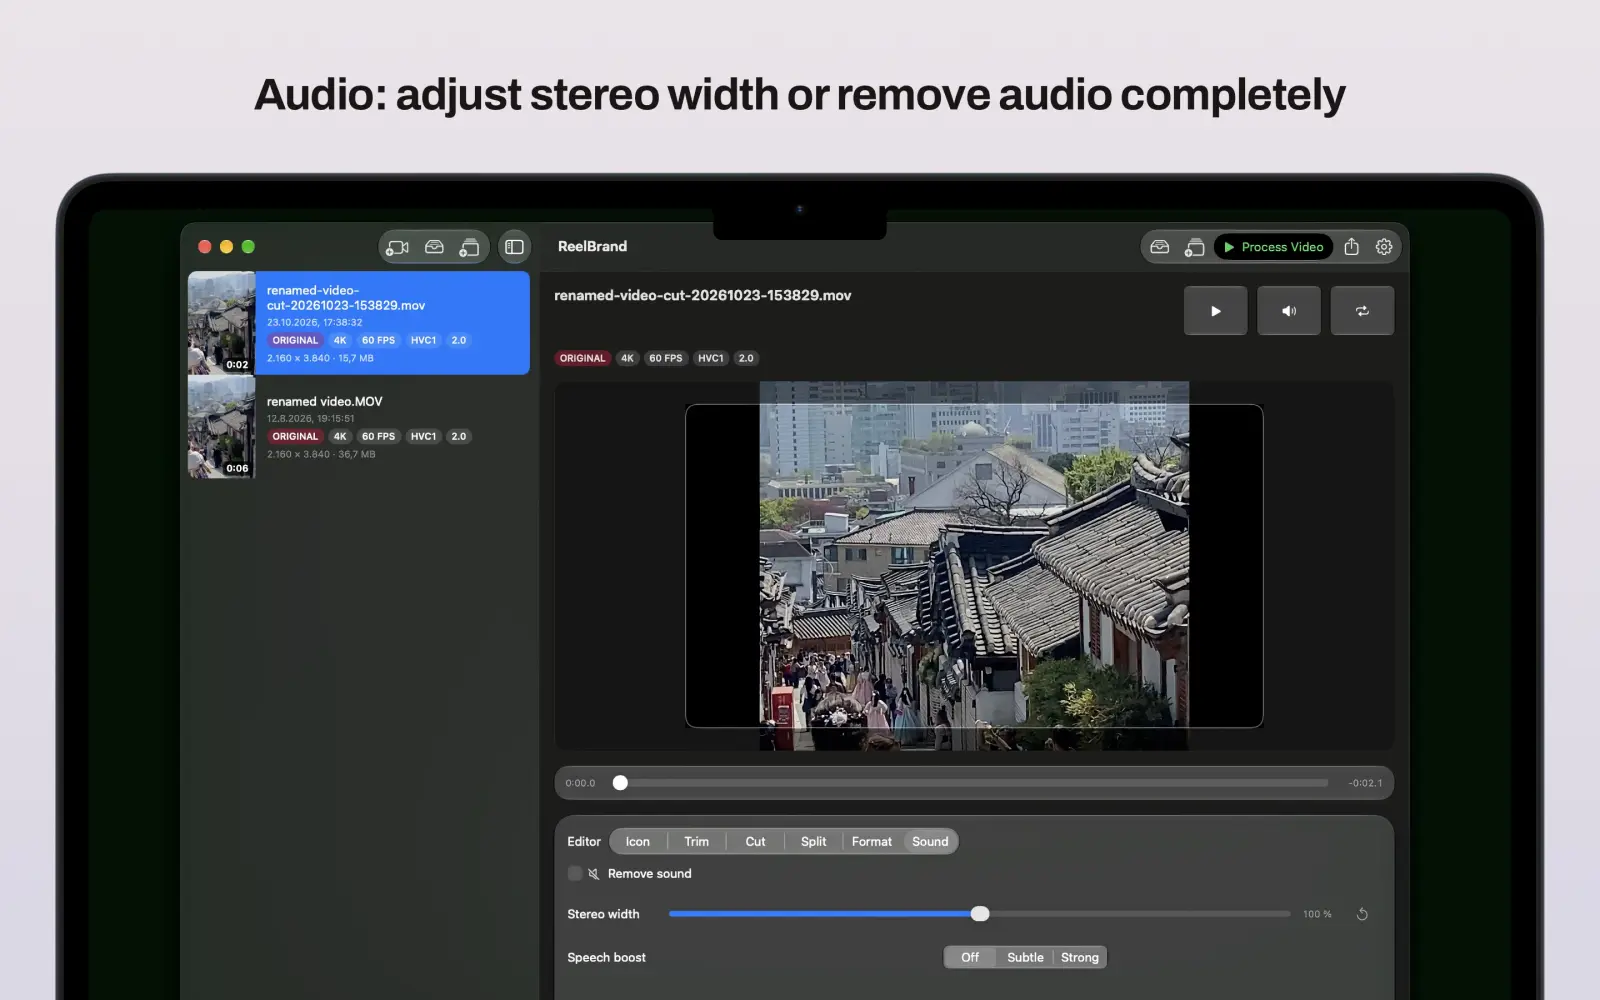
Task: Click the playback timeline scrubber handle
Action: pyautogui.click(x=620, y=783)
